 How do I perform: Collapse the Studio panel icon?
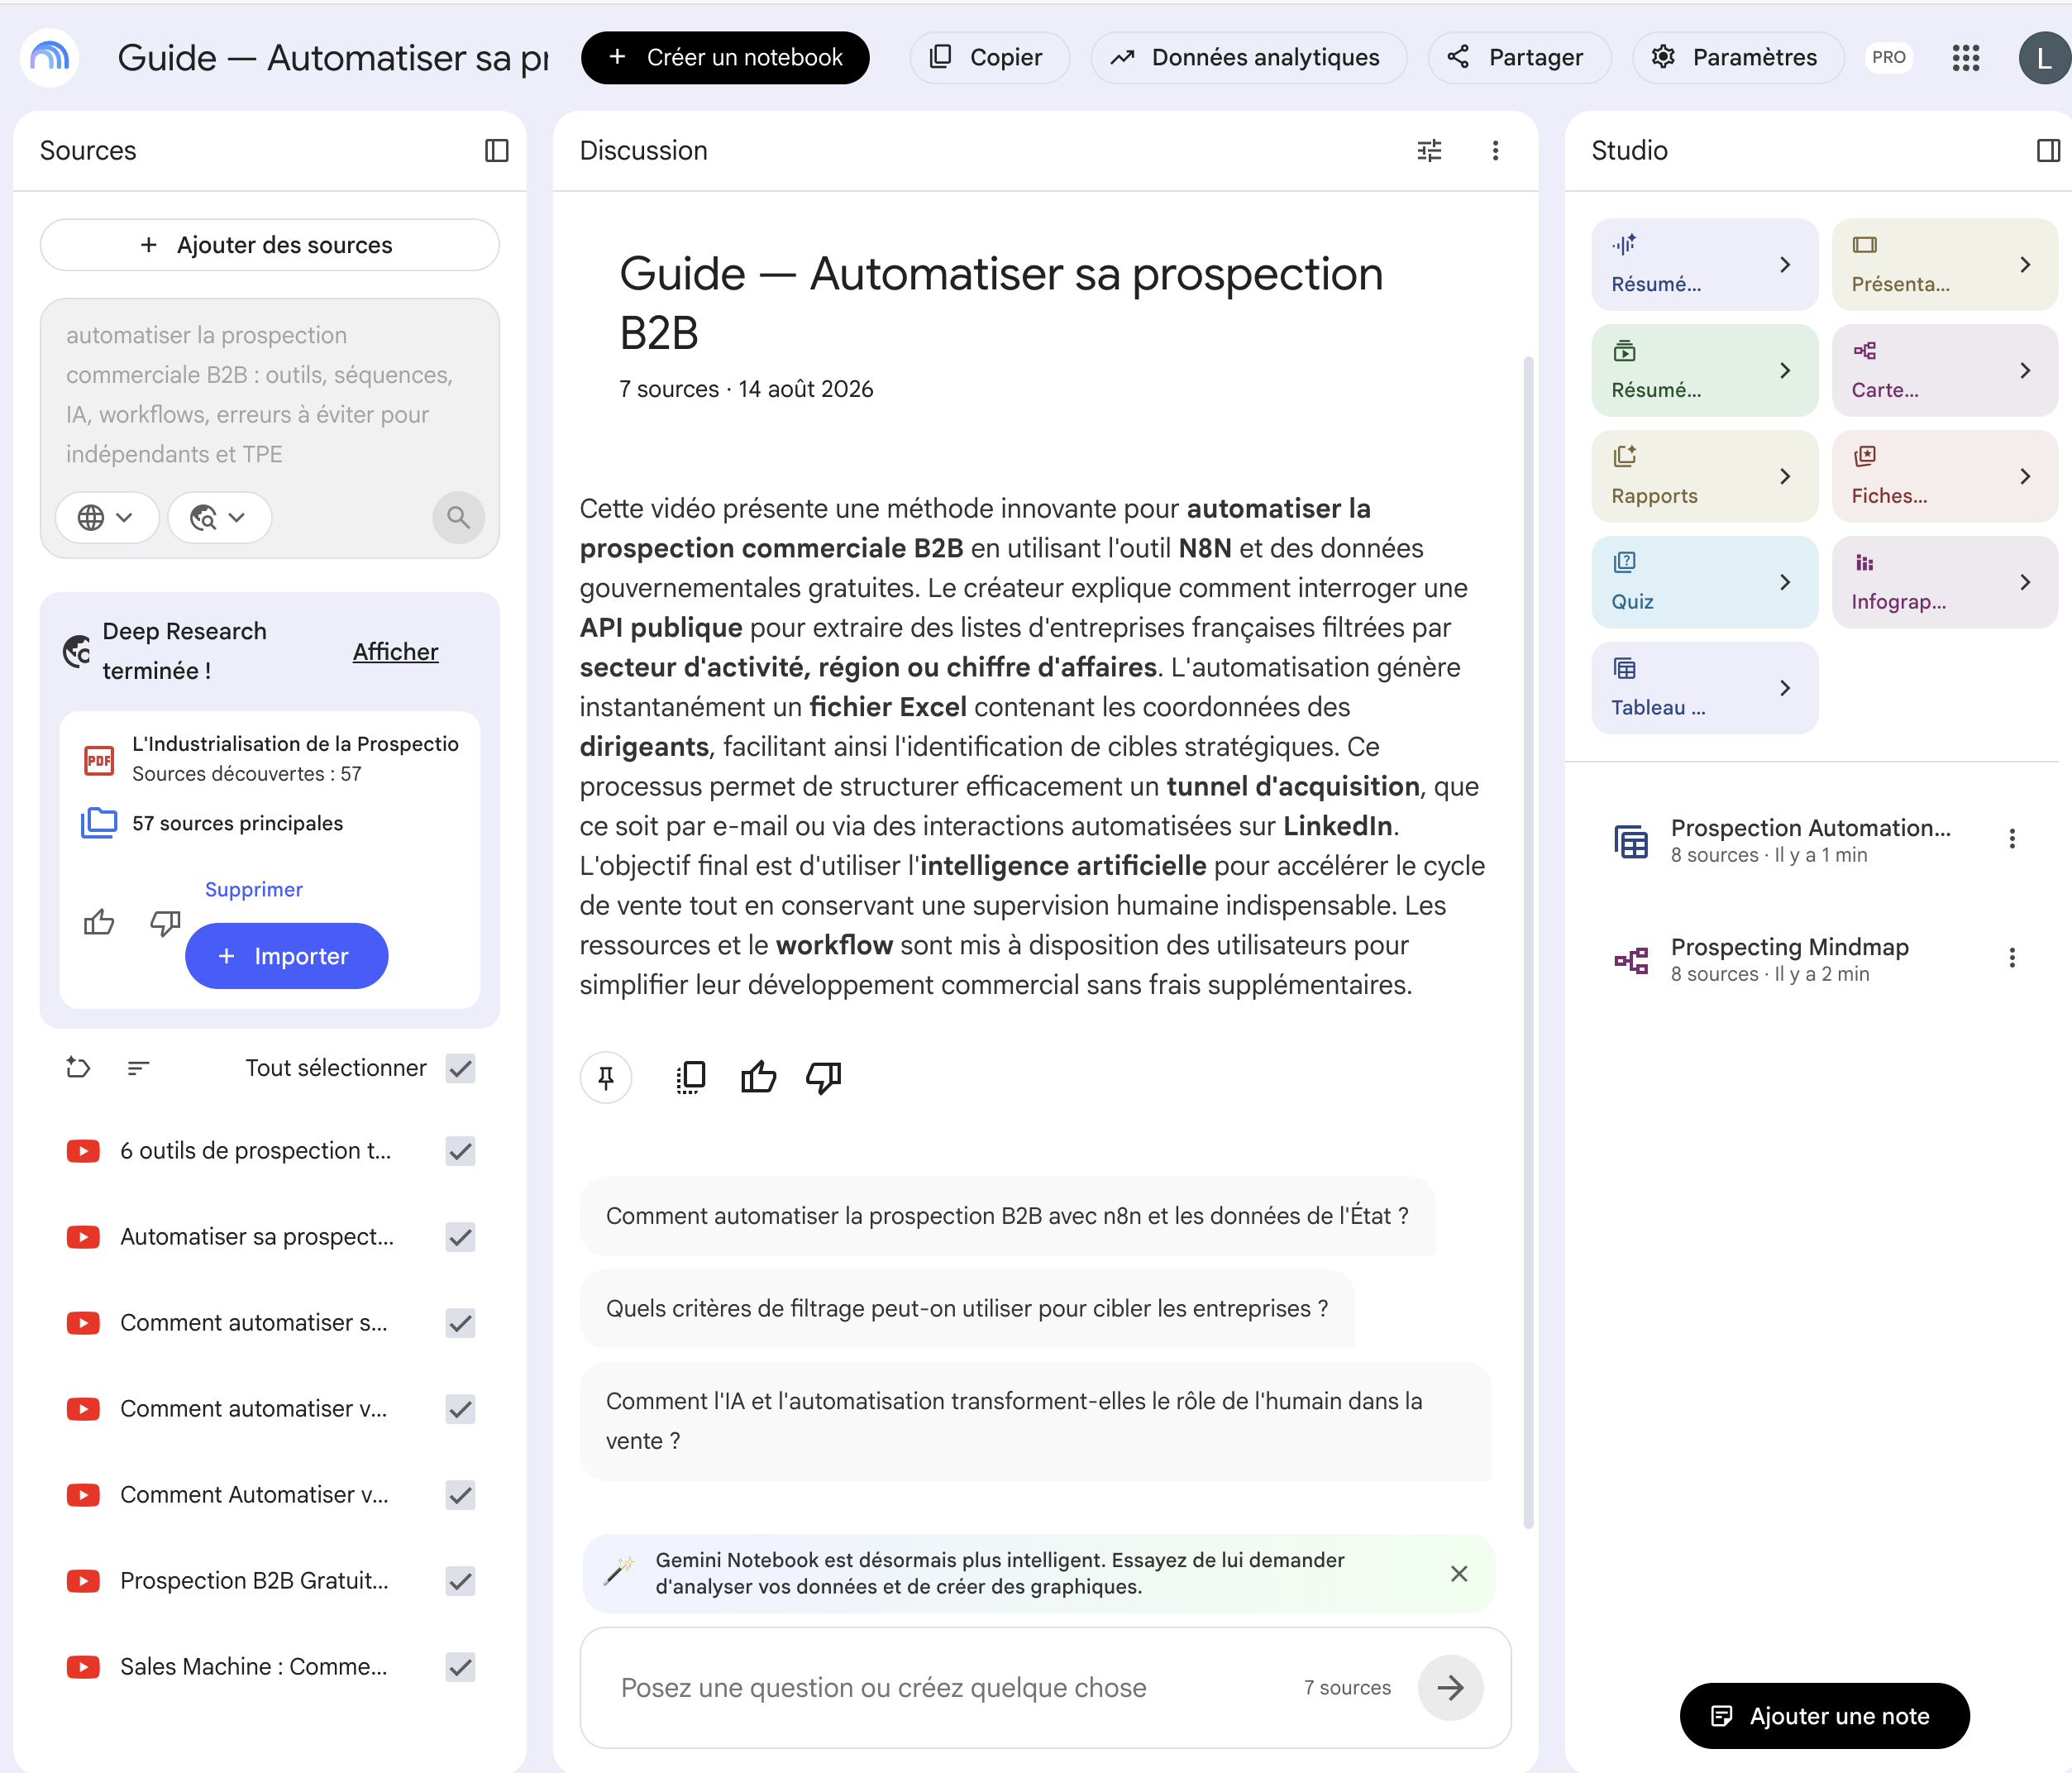(x=2048, y=151)
